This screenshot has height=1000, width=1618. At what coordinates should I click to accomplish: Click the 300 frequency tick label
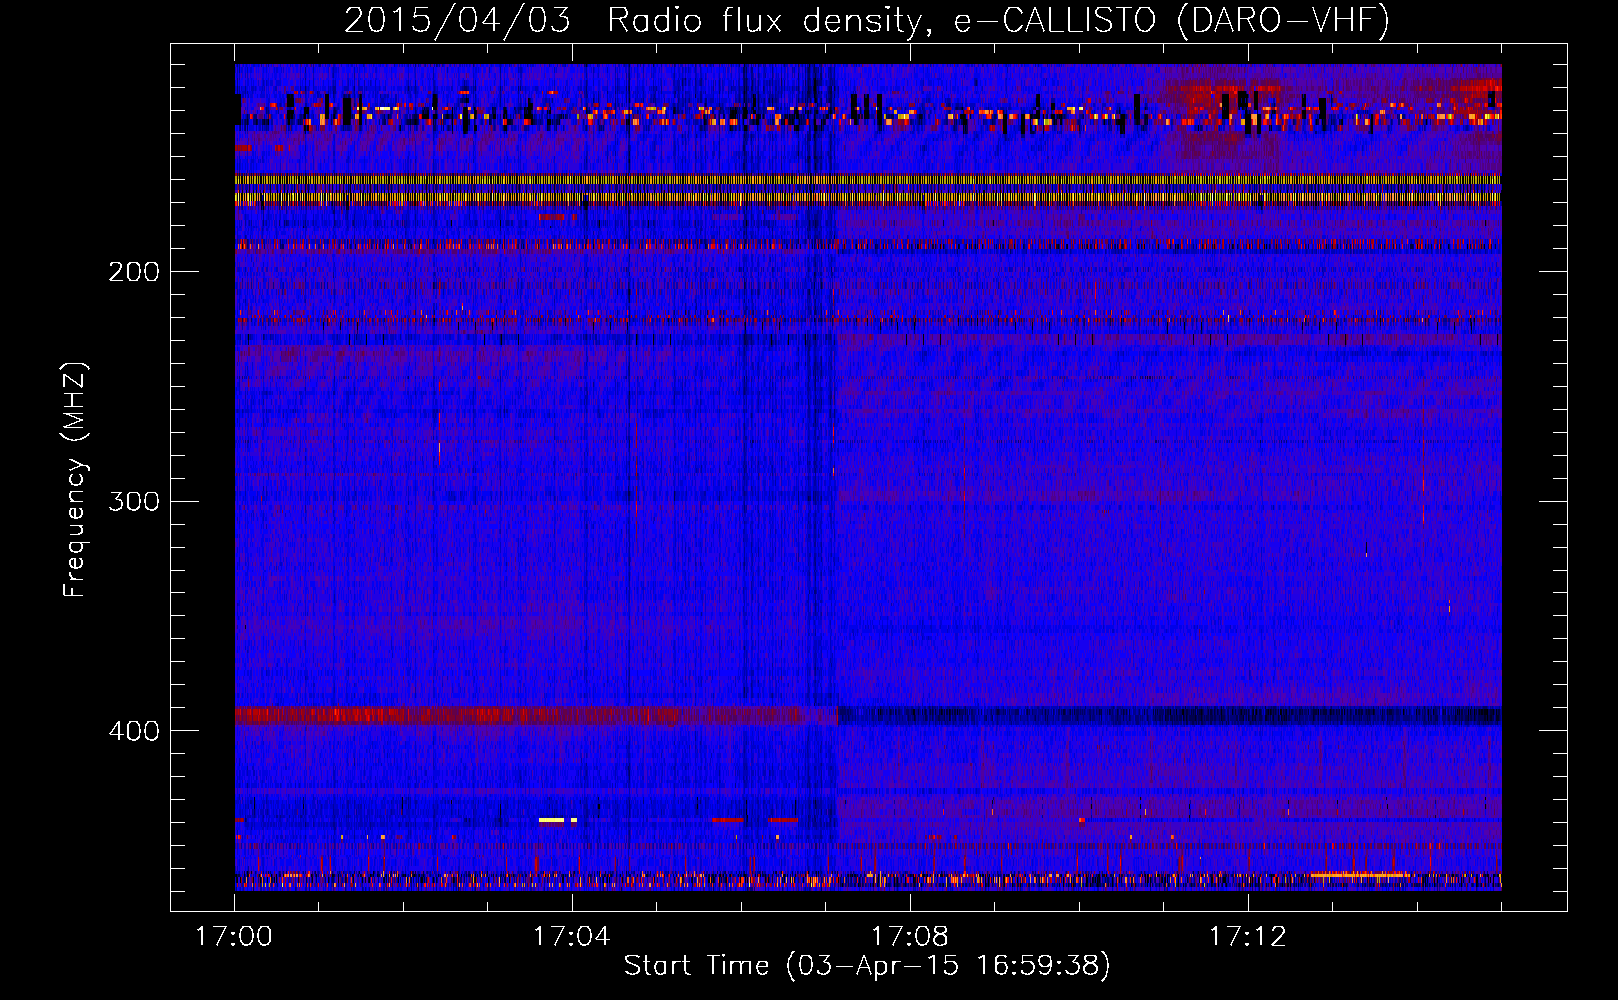point(134,501)
